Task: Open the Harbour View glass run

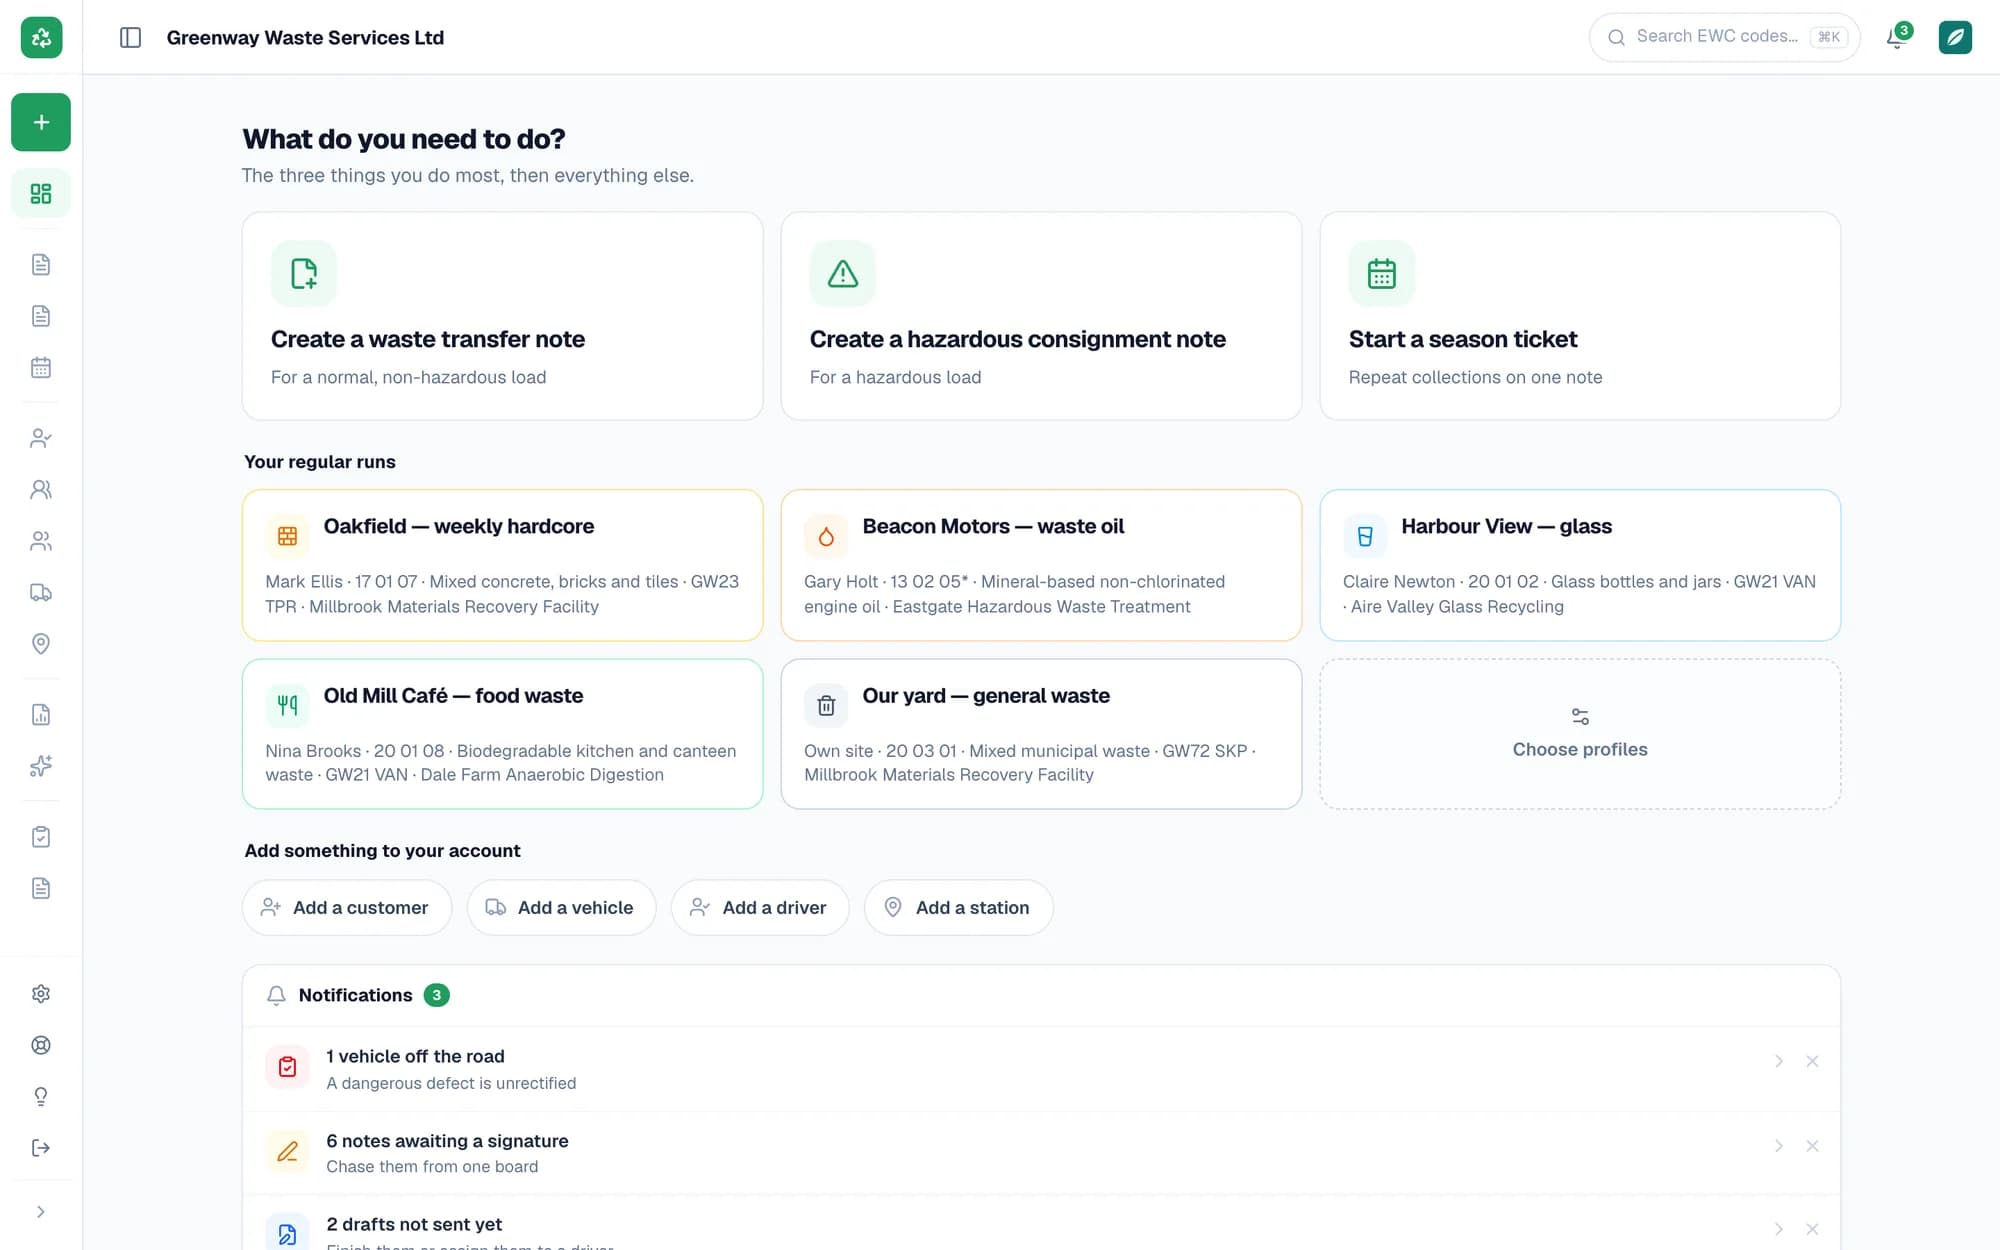Action: (1580, 565)
